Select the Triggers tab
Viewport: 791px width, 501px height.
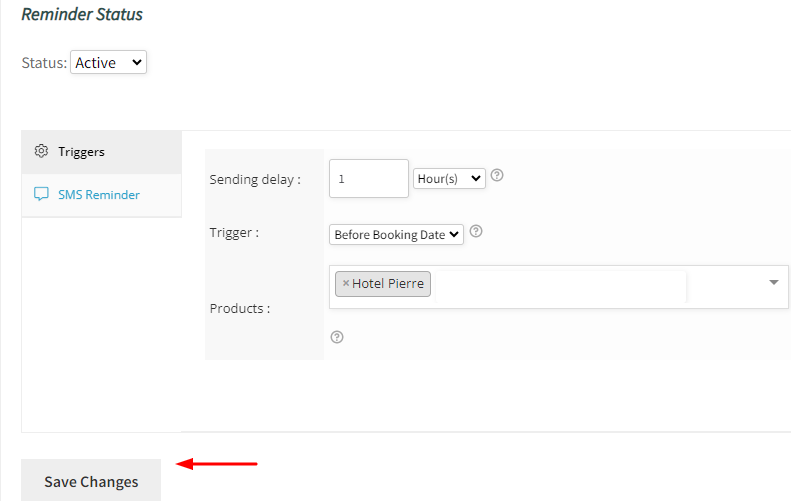pos(101,152)
